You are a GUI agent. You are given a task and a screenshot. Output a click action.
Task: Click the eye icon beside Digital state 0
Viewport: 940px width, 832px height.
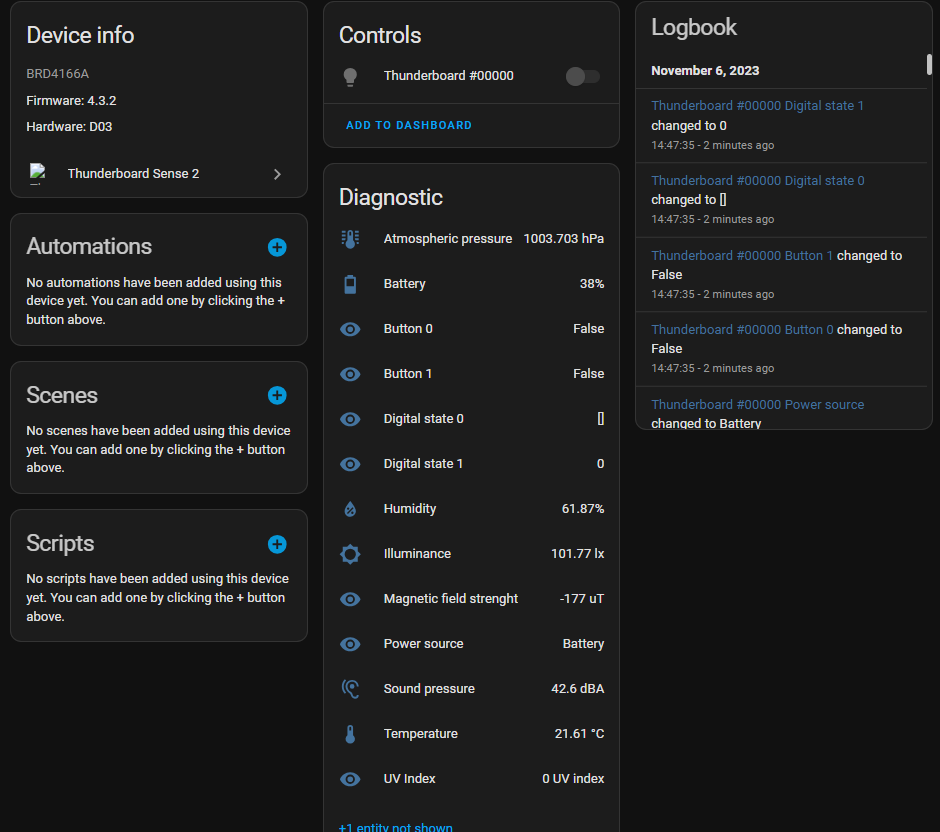click(350, 419)
